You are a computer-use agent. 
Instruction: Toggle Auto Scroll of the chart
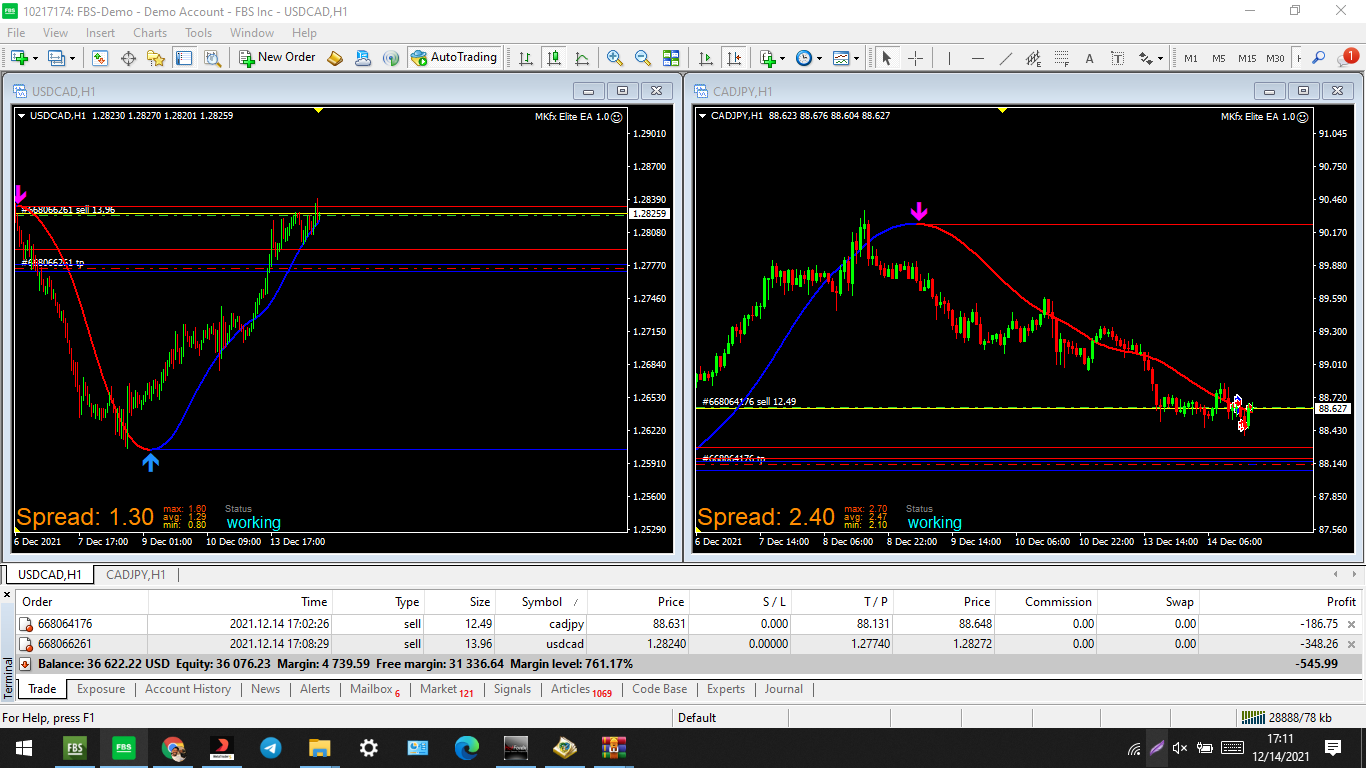[706, 58]
